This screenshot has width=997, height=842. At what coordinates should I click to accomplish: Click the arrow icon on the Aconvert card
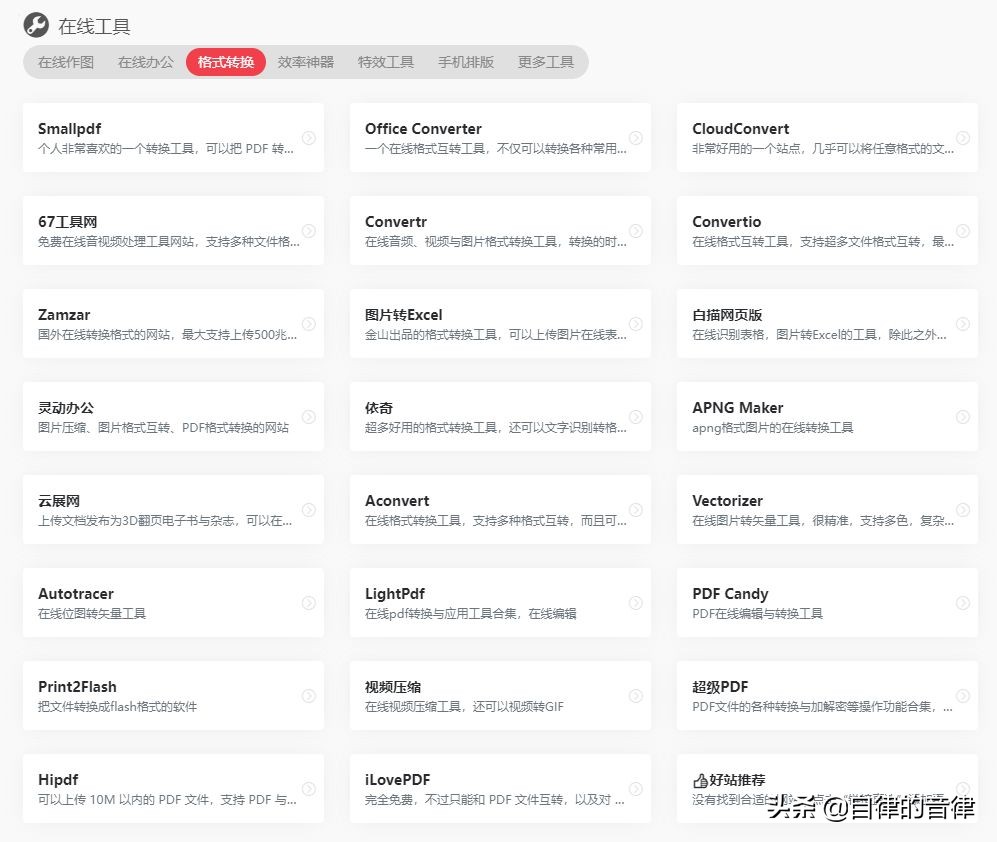point(636,509)
